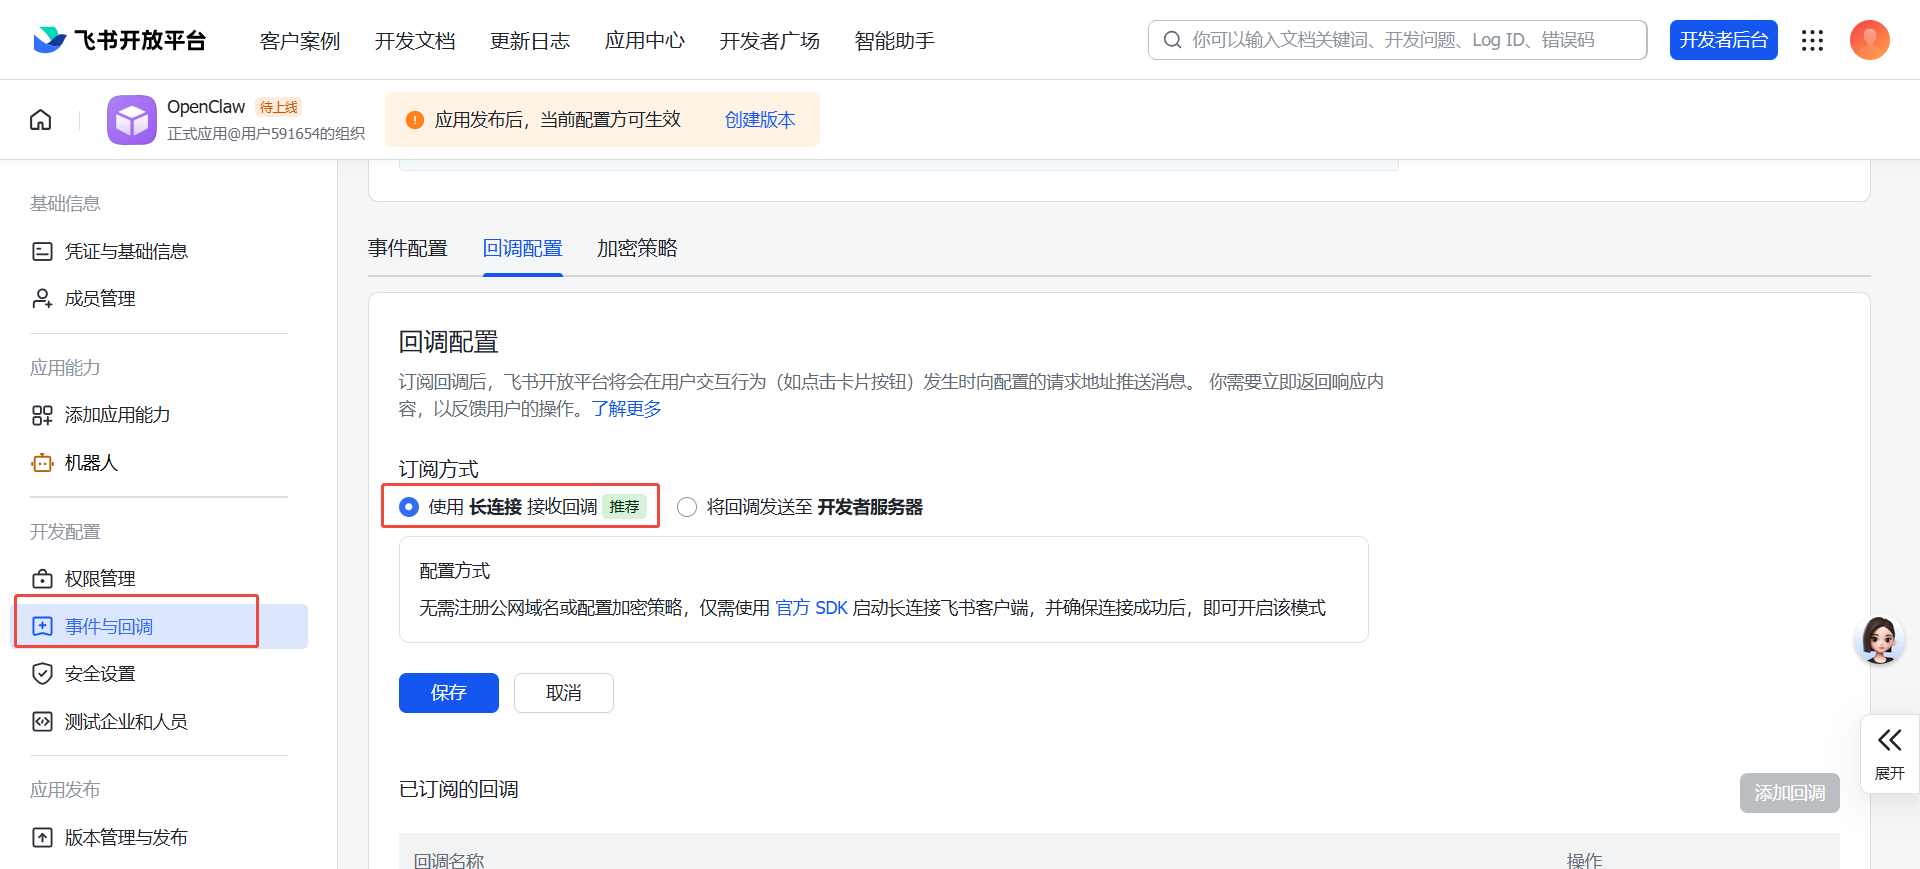Click the documentation search input field
This screenshot has height=869, width=1920.
(x=1400, y=40)
